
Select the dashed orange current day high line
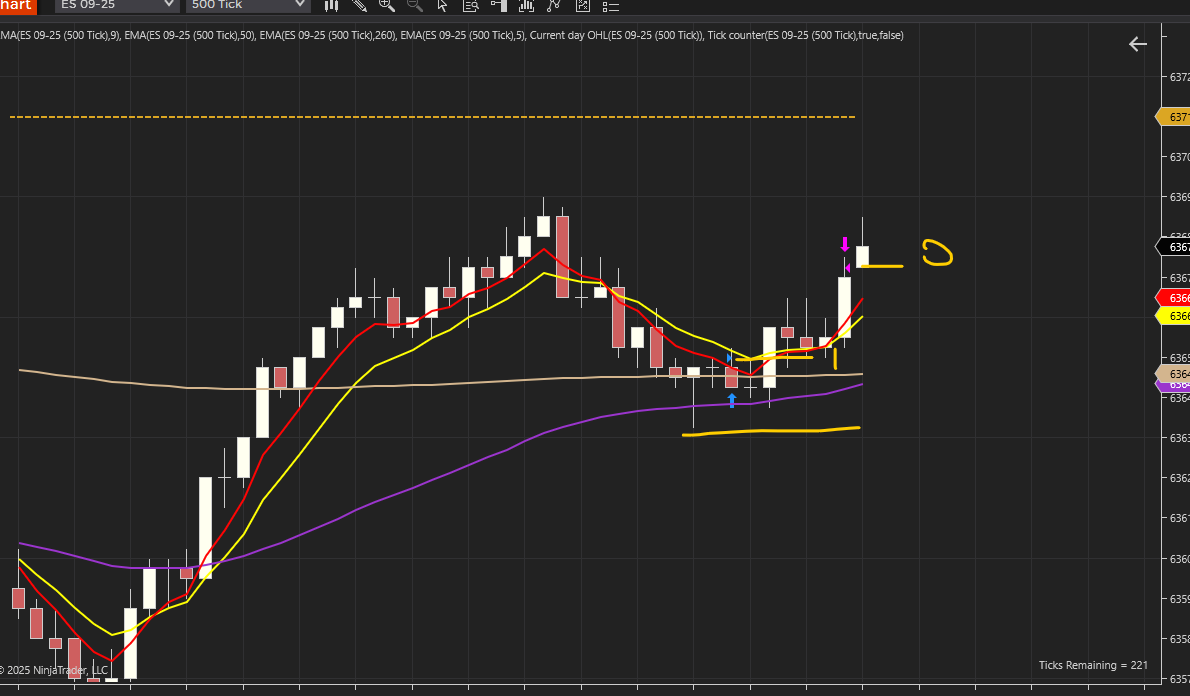[x=433, y=117]
